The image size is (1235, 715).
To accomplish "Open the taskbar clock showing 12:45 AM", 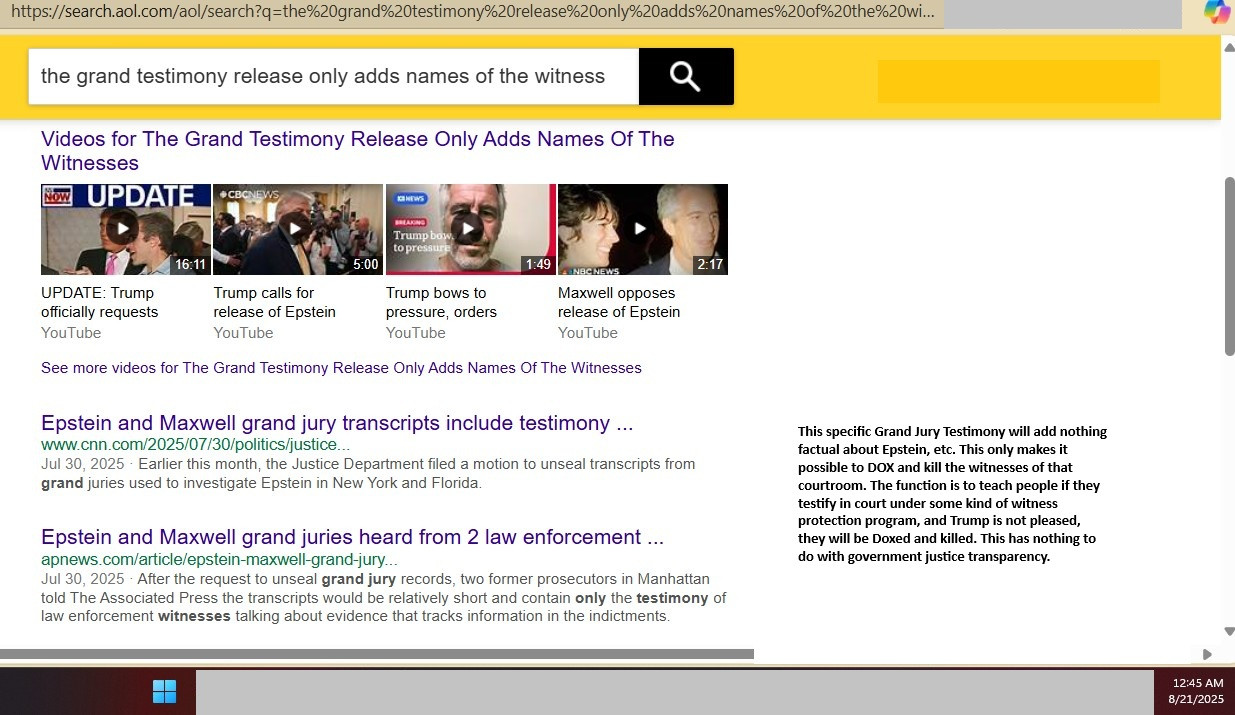I will [x=1196, y=691].
